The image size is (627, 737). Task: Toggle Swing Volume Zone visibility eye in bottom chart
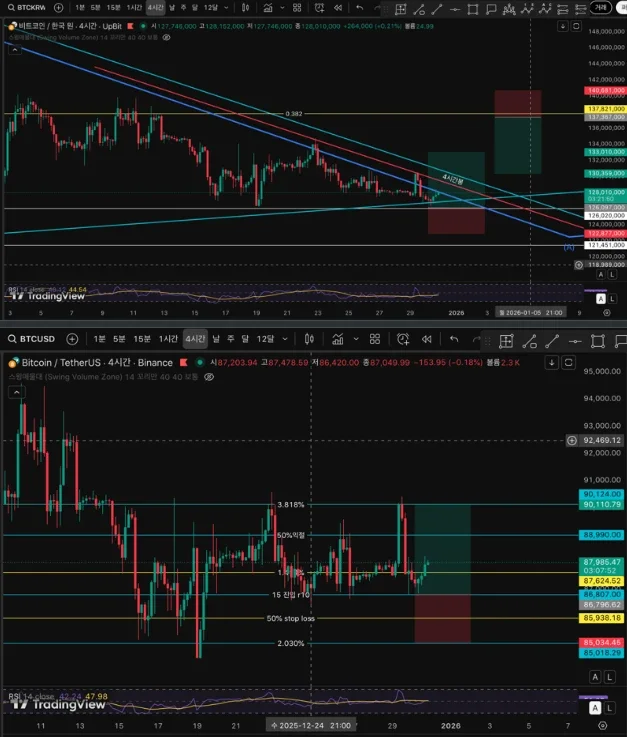coord(209,377)
